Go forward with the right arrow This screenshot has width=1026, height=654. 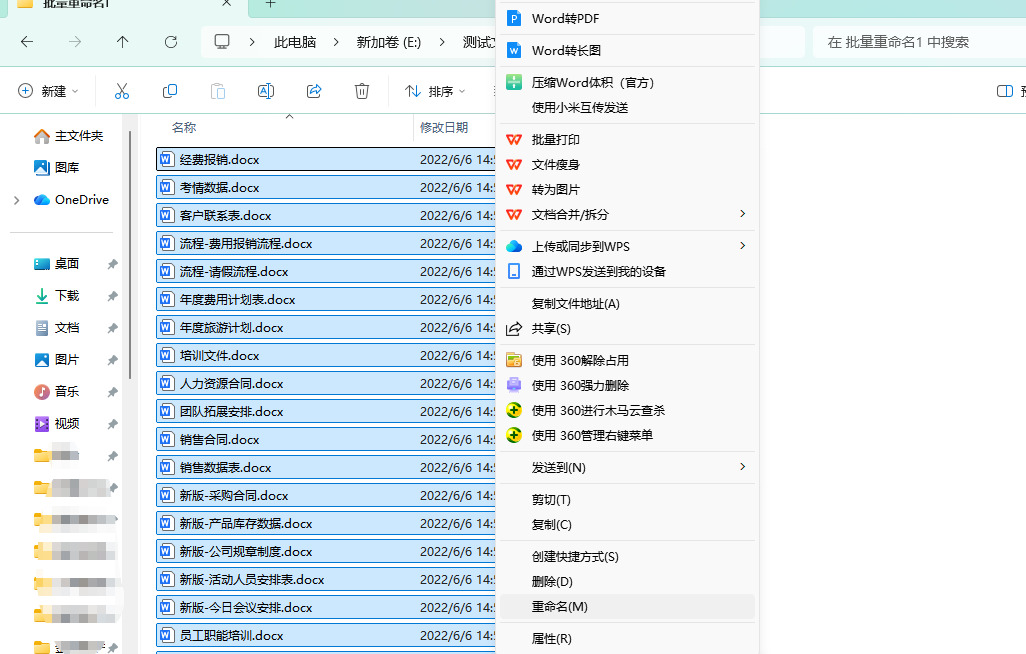[x=75, y=42]
